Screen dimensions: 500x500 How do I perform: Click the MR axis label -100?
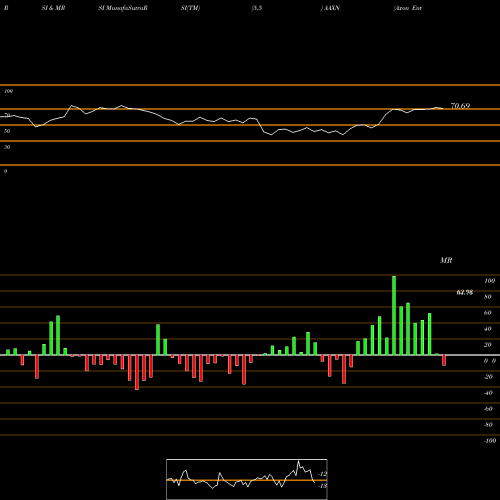(x=490, y=441)
